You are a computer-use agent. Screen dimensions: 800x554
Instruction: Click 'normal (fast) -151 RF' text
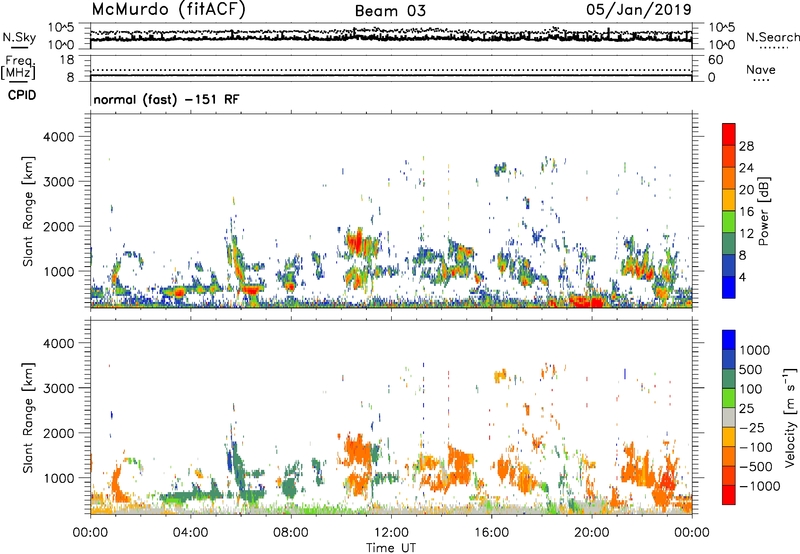pyautogui.click(x=166, y=99)
